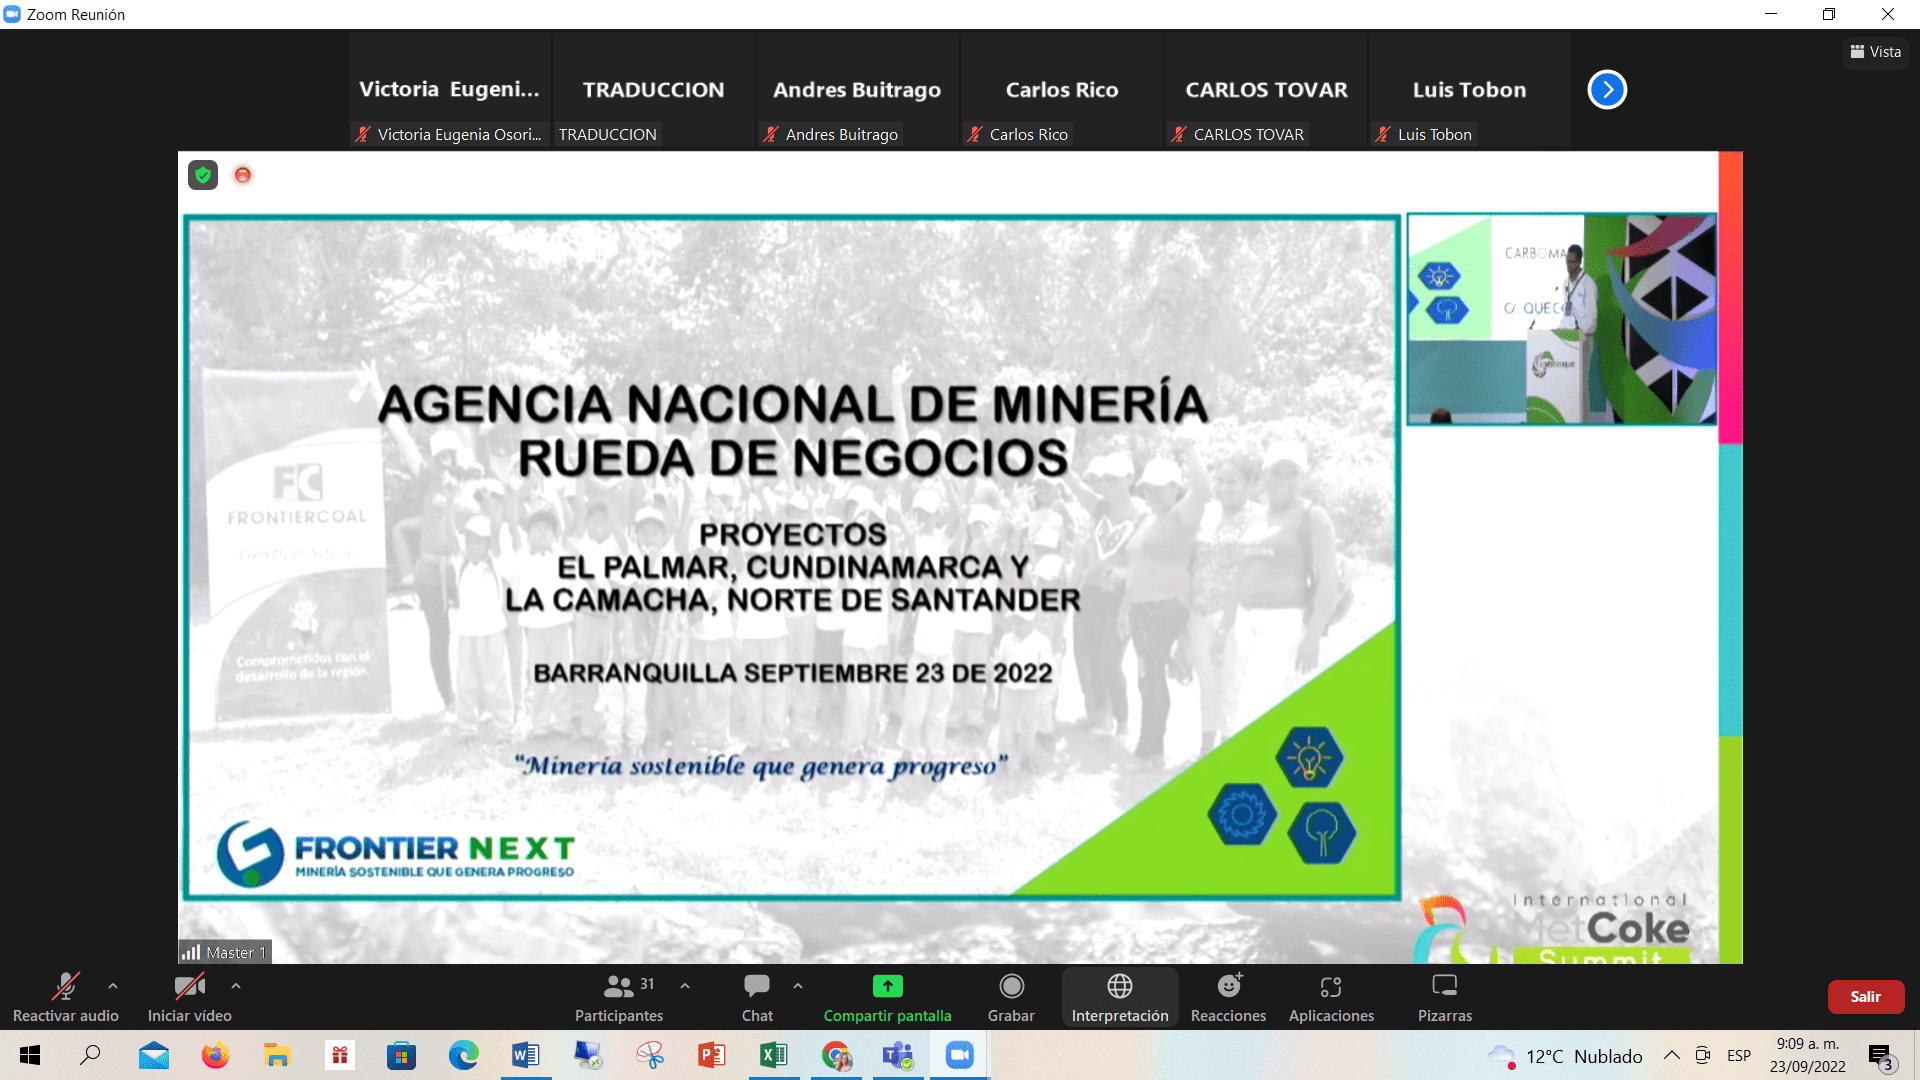
Task: Open the Participantes panel
Action: (619, 997)
